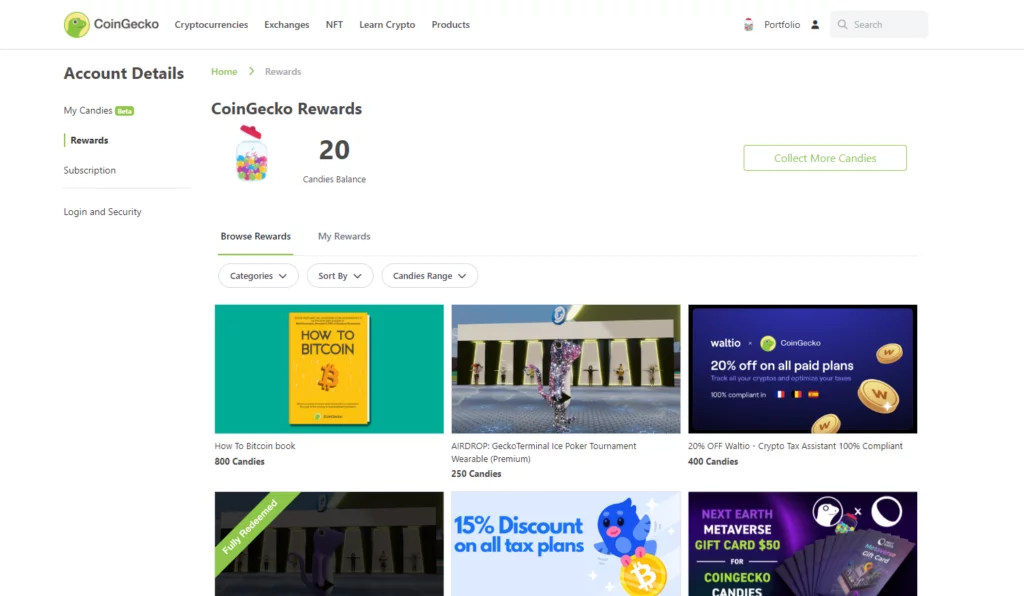The height and width of the screenshot is (596, 1024).
Task: Click the Beta badge next to My Candies
Action: 125,111
